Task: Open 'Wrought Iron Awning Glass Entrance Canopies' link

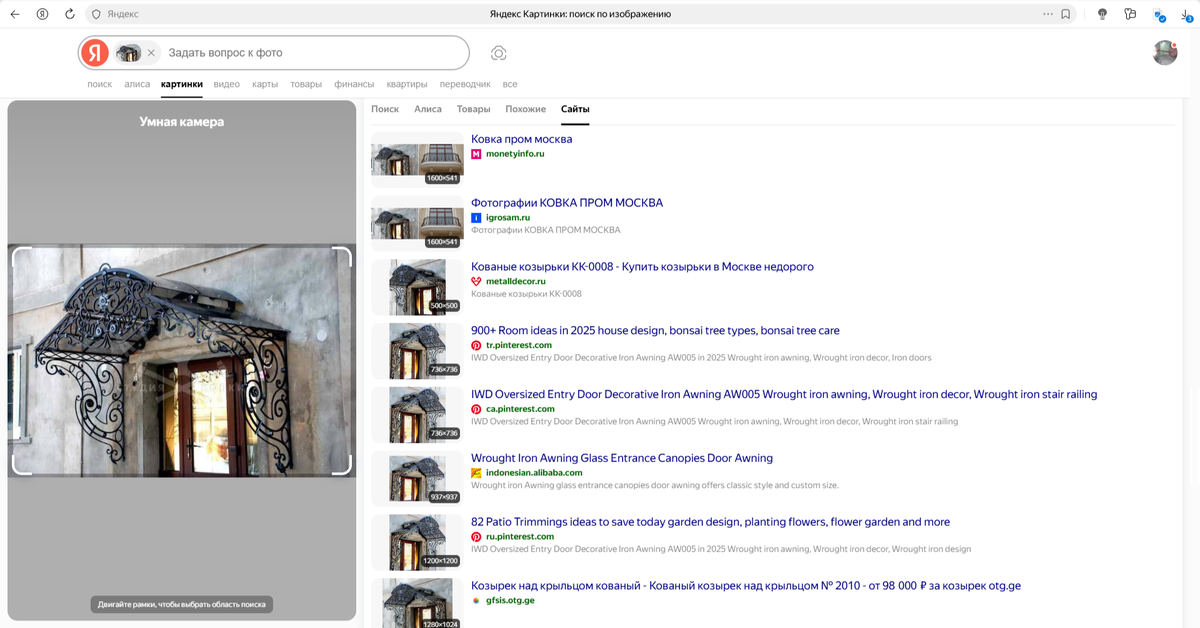Action: [622, 458]
